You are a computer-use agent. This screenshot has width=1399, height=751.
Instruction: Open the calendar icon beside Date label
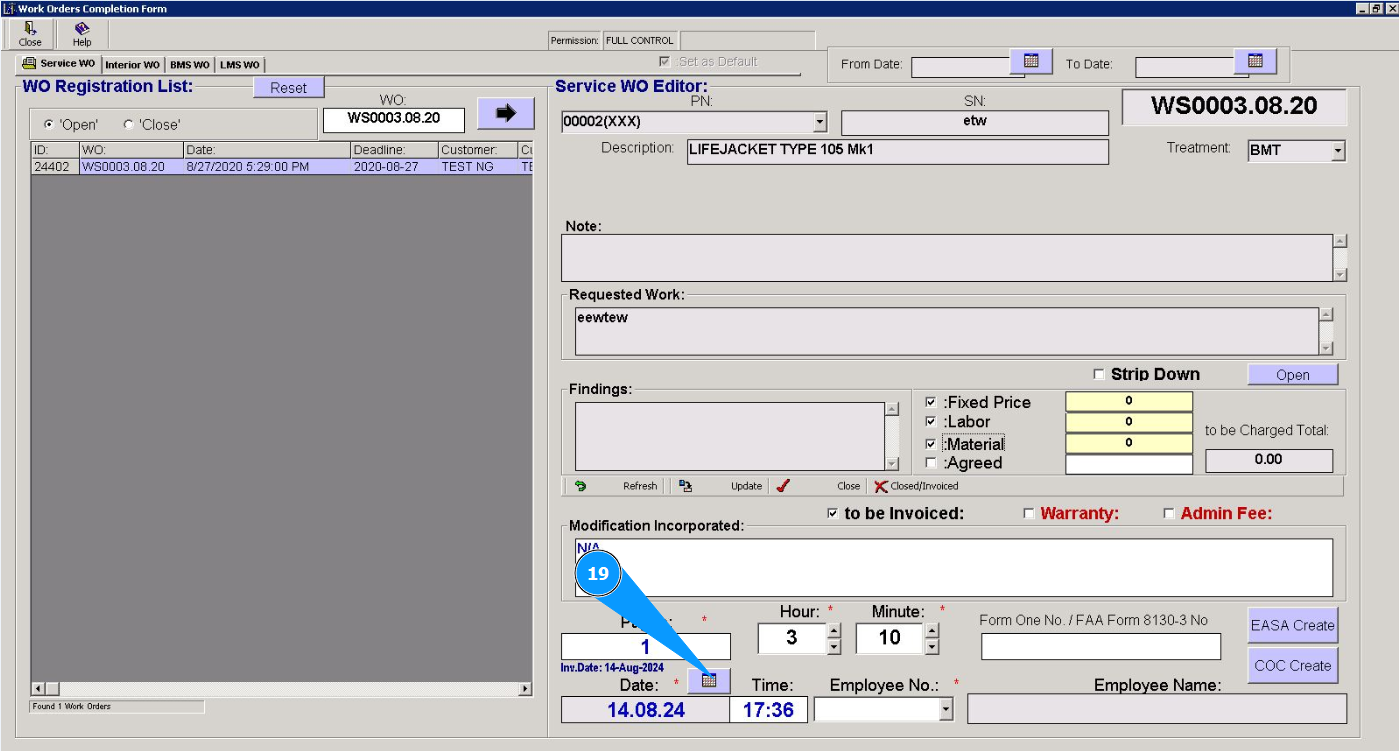pos(709,680)
